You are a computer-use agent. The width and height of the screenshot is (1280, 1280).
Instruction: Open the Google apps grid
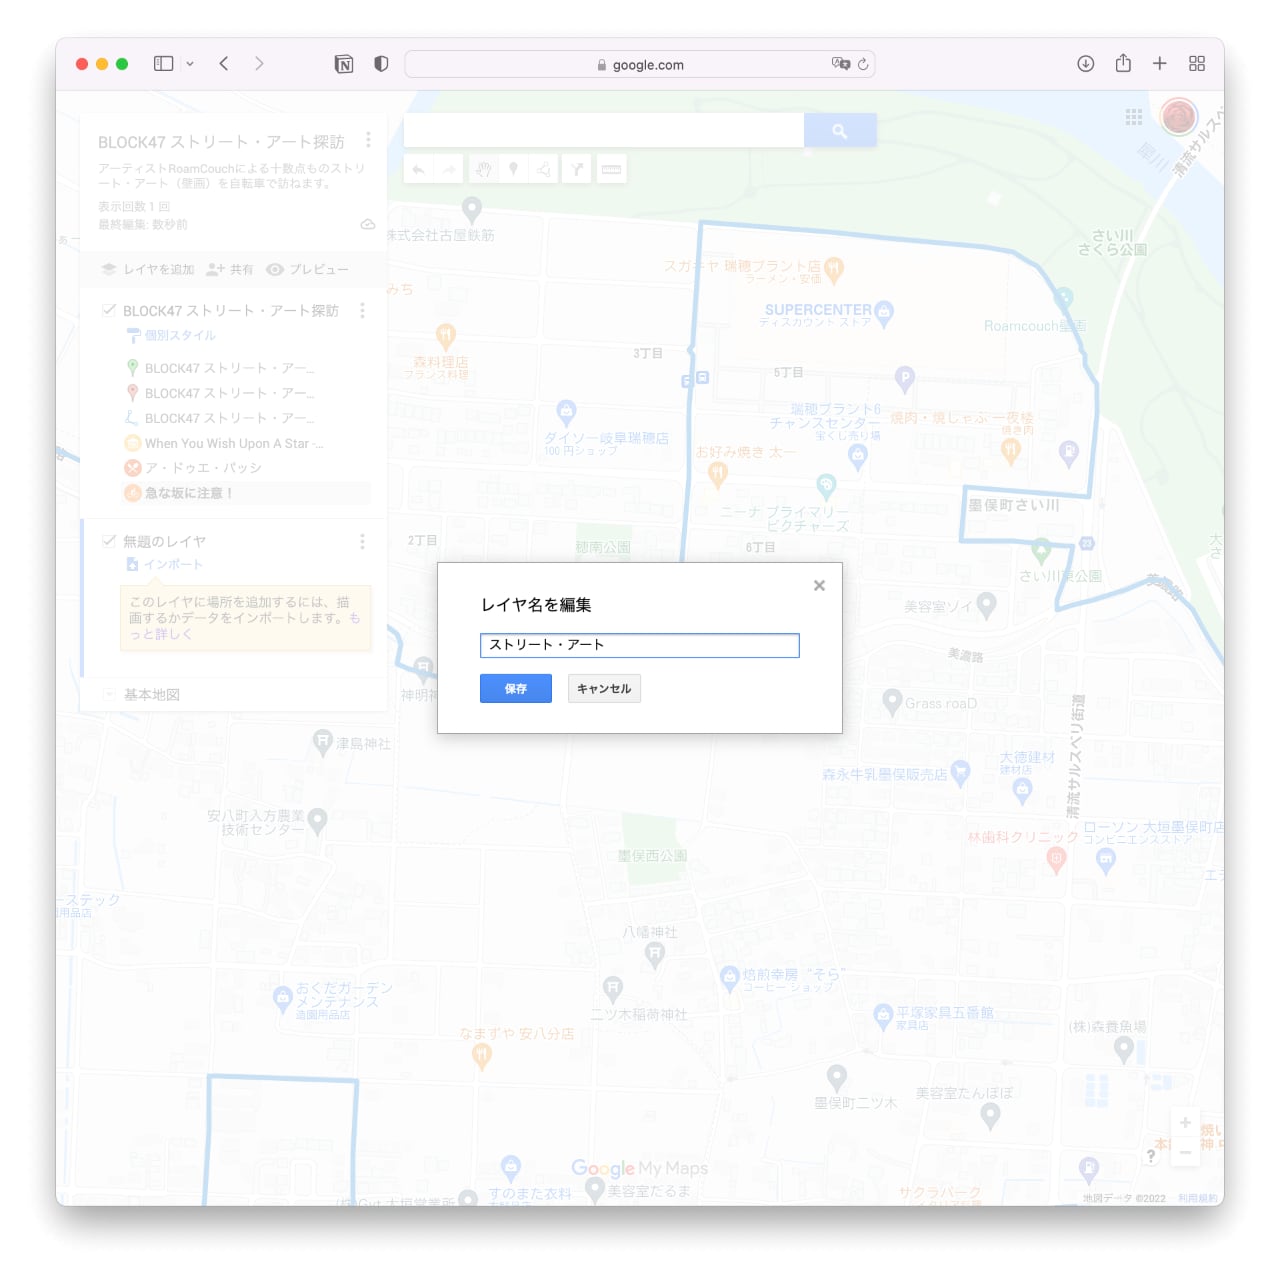click(x=1133, y=117)
